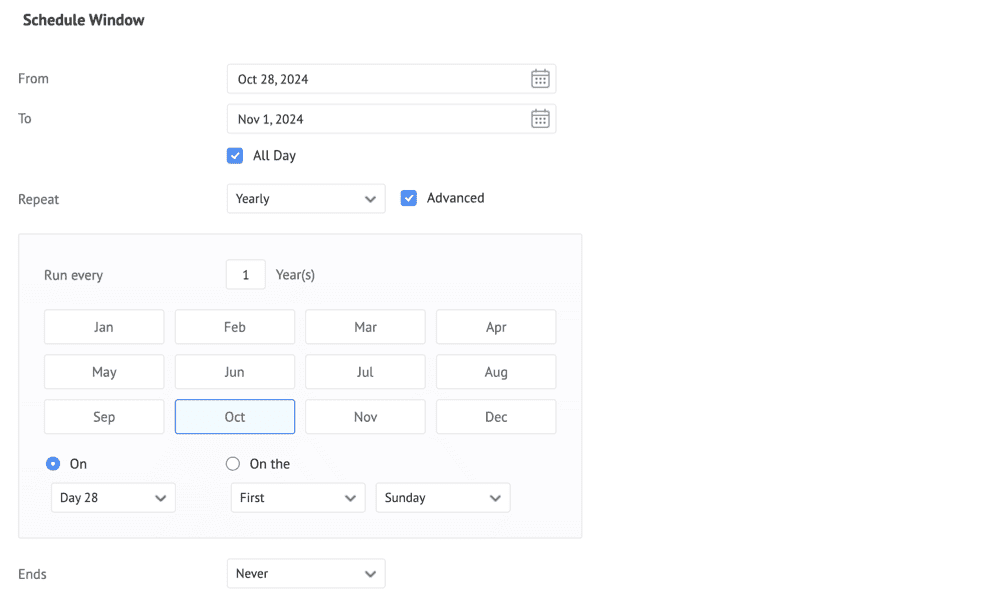
Task: Select the Jun month button
Action: [x=235, y=372]
